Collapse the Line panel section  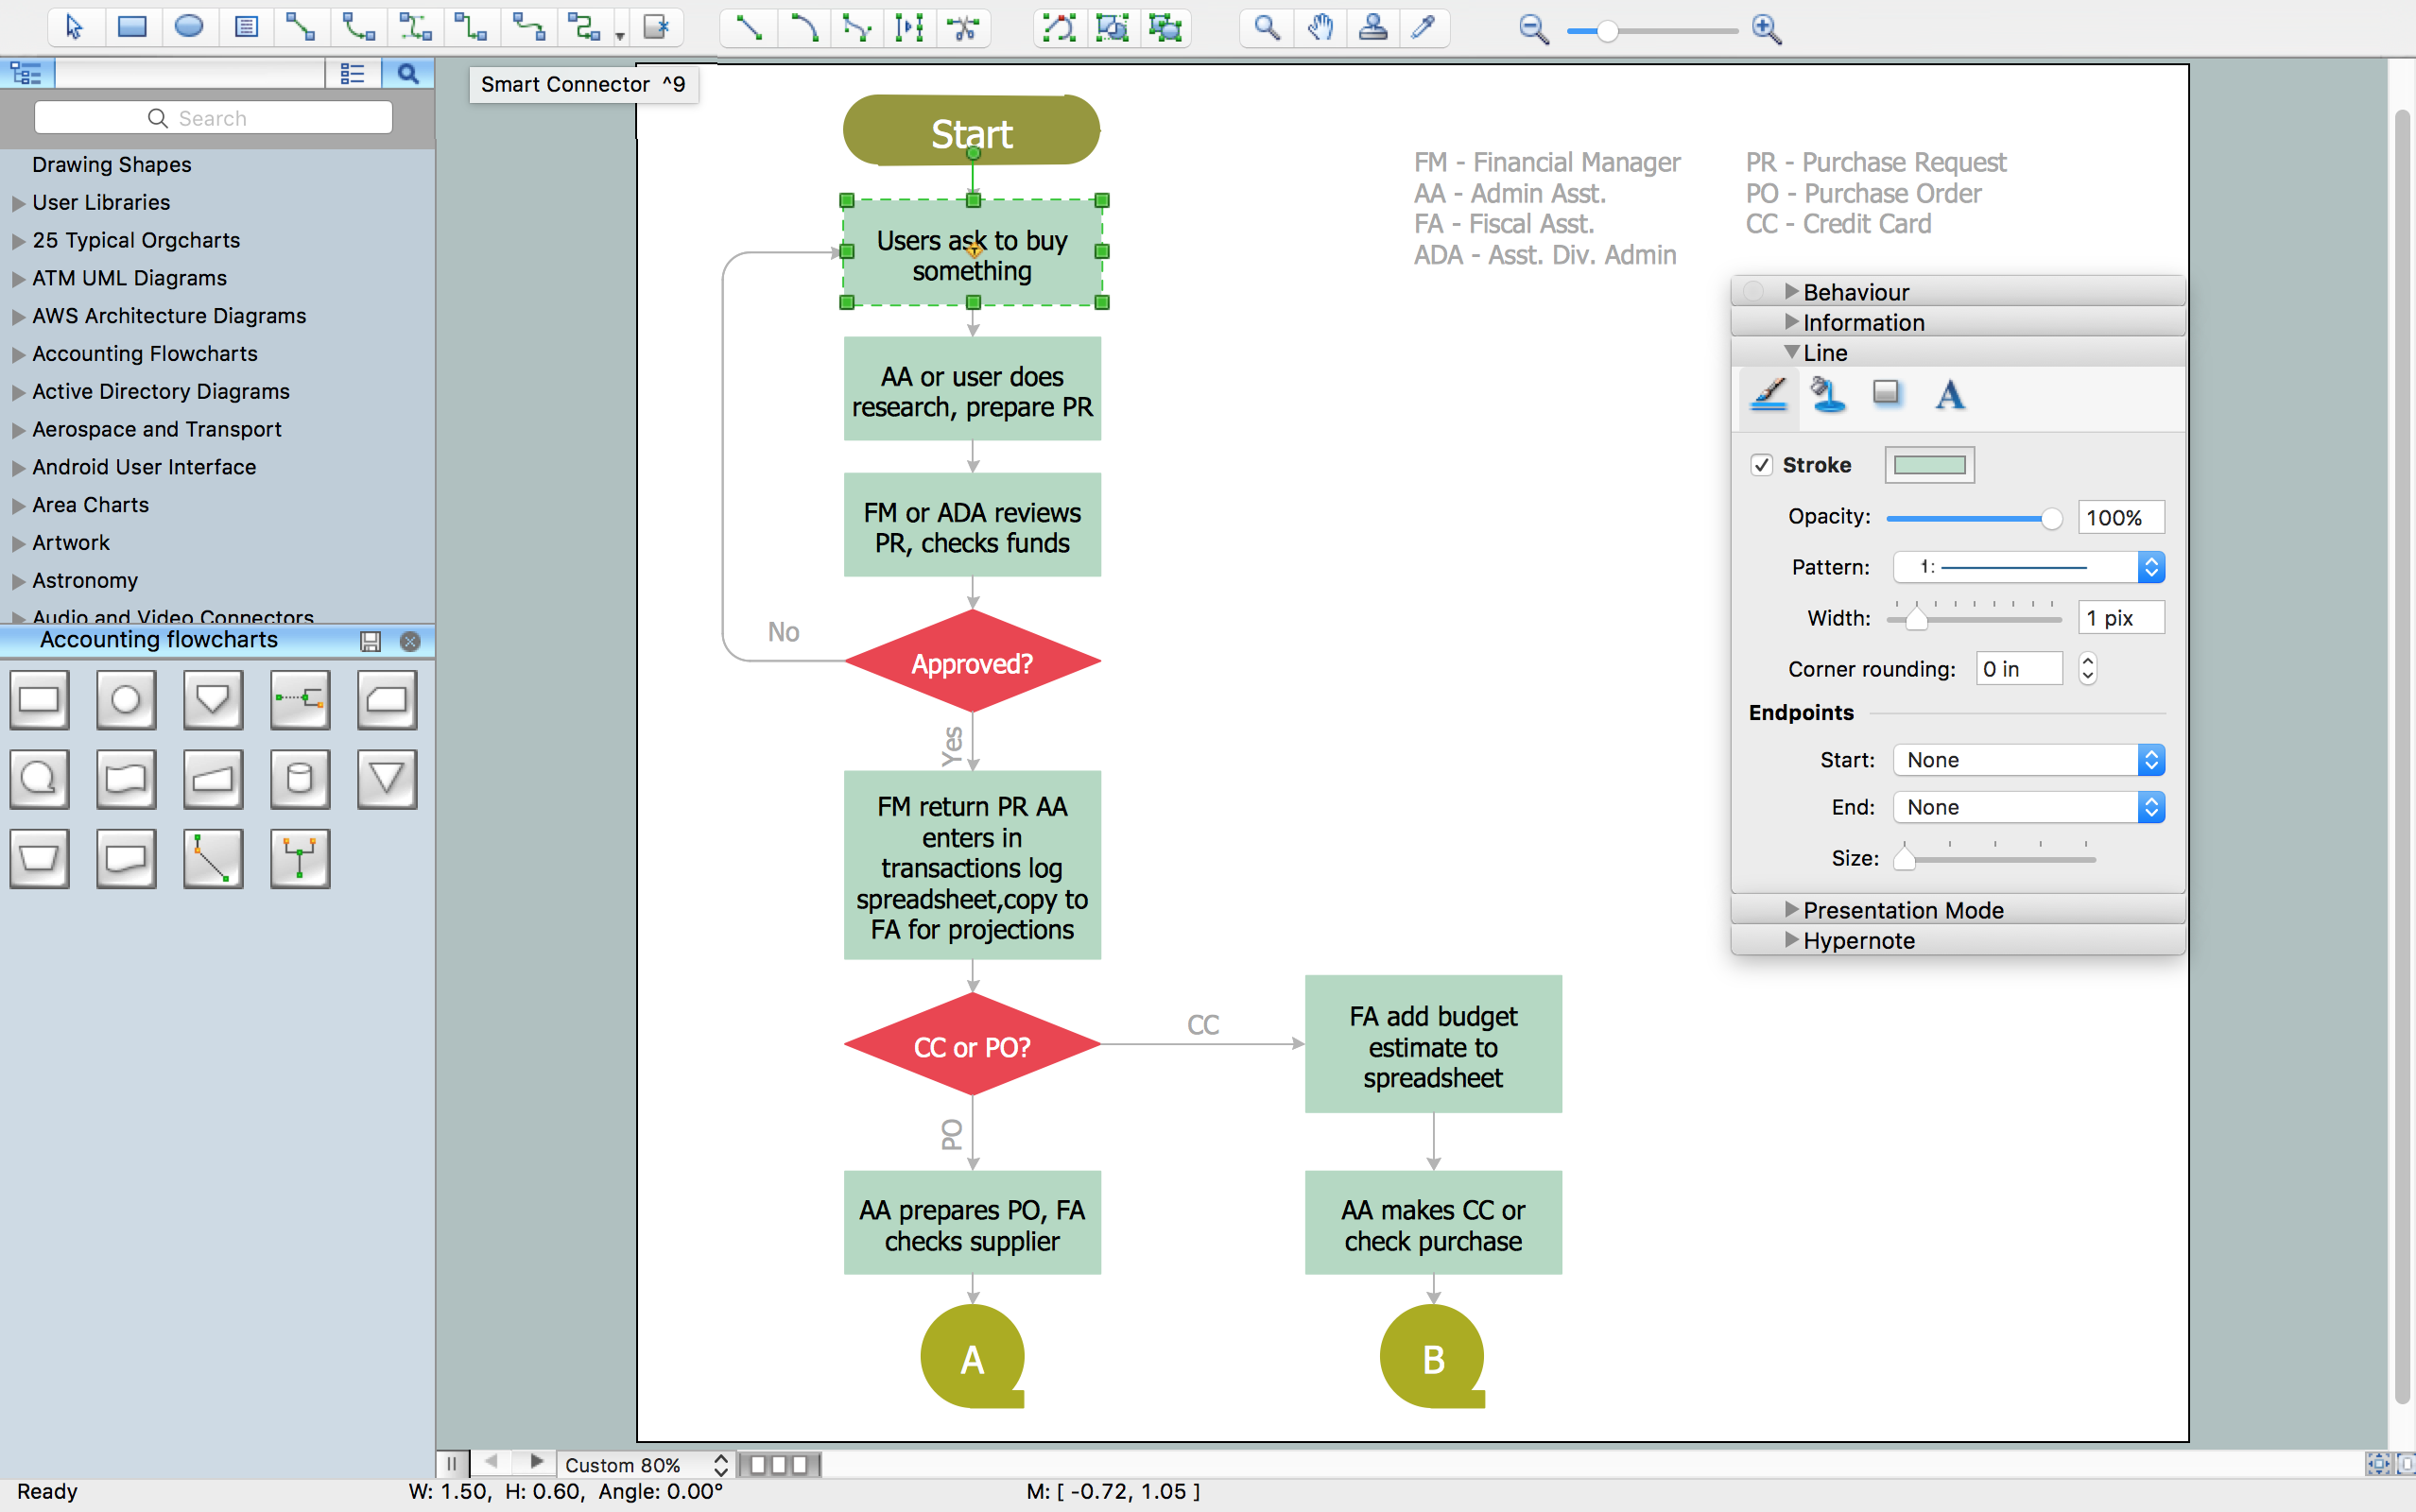[1792, 352]
